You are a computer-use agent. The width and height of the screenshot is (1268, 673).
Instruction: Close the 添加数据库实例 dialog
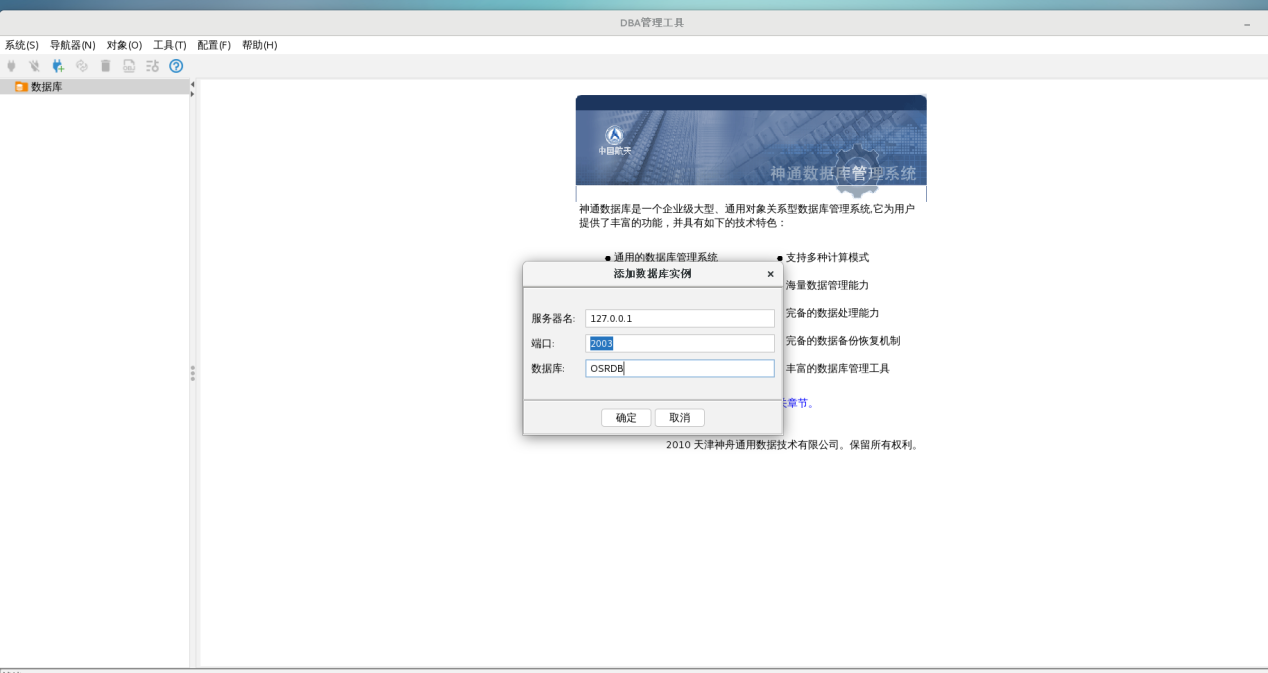[770, 274]
